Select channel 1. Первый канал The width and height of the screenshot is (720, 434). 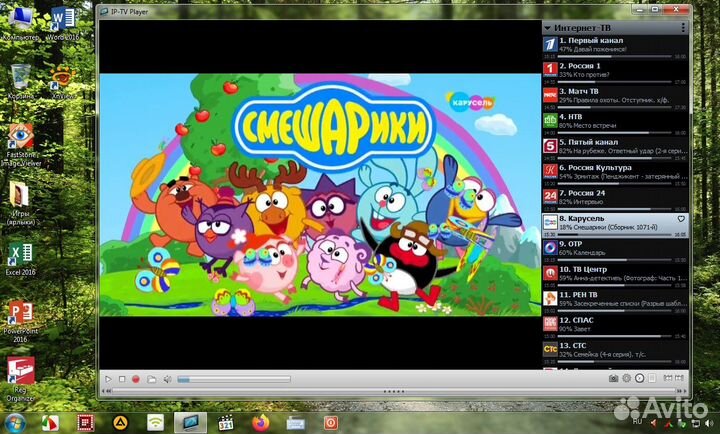(615, 48)
